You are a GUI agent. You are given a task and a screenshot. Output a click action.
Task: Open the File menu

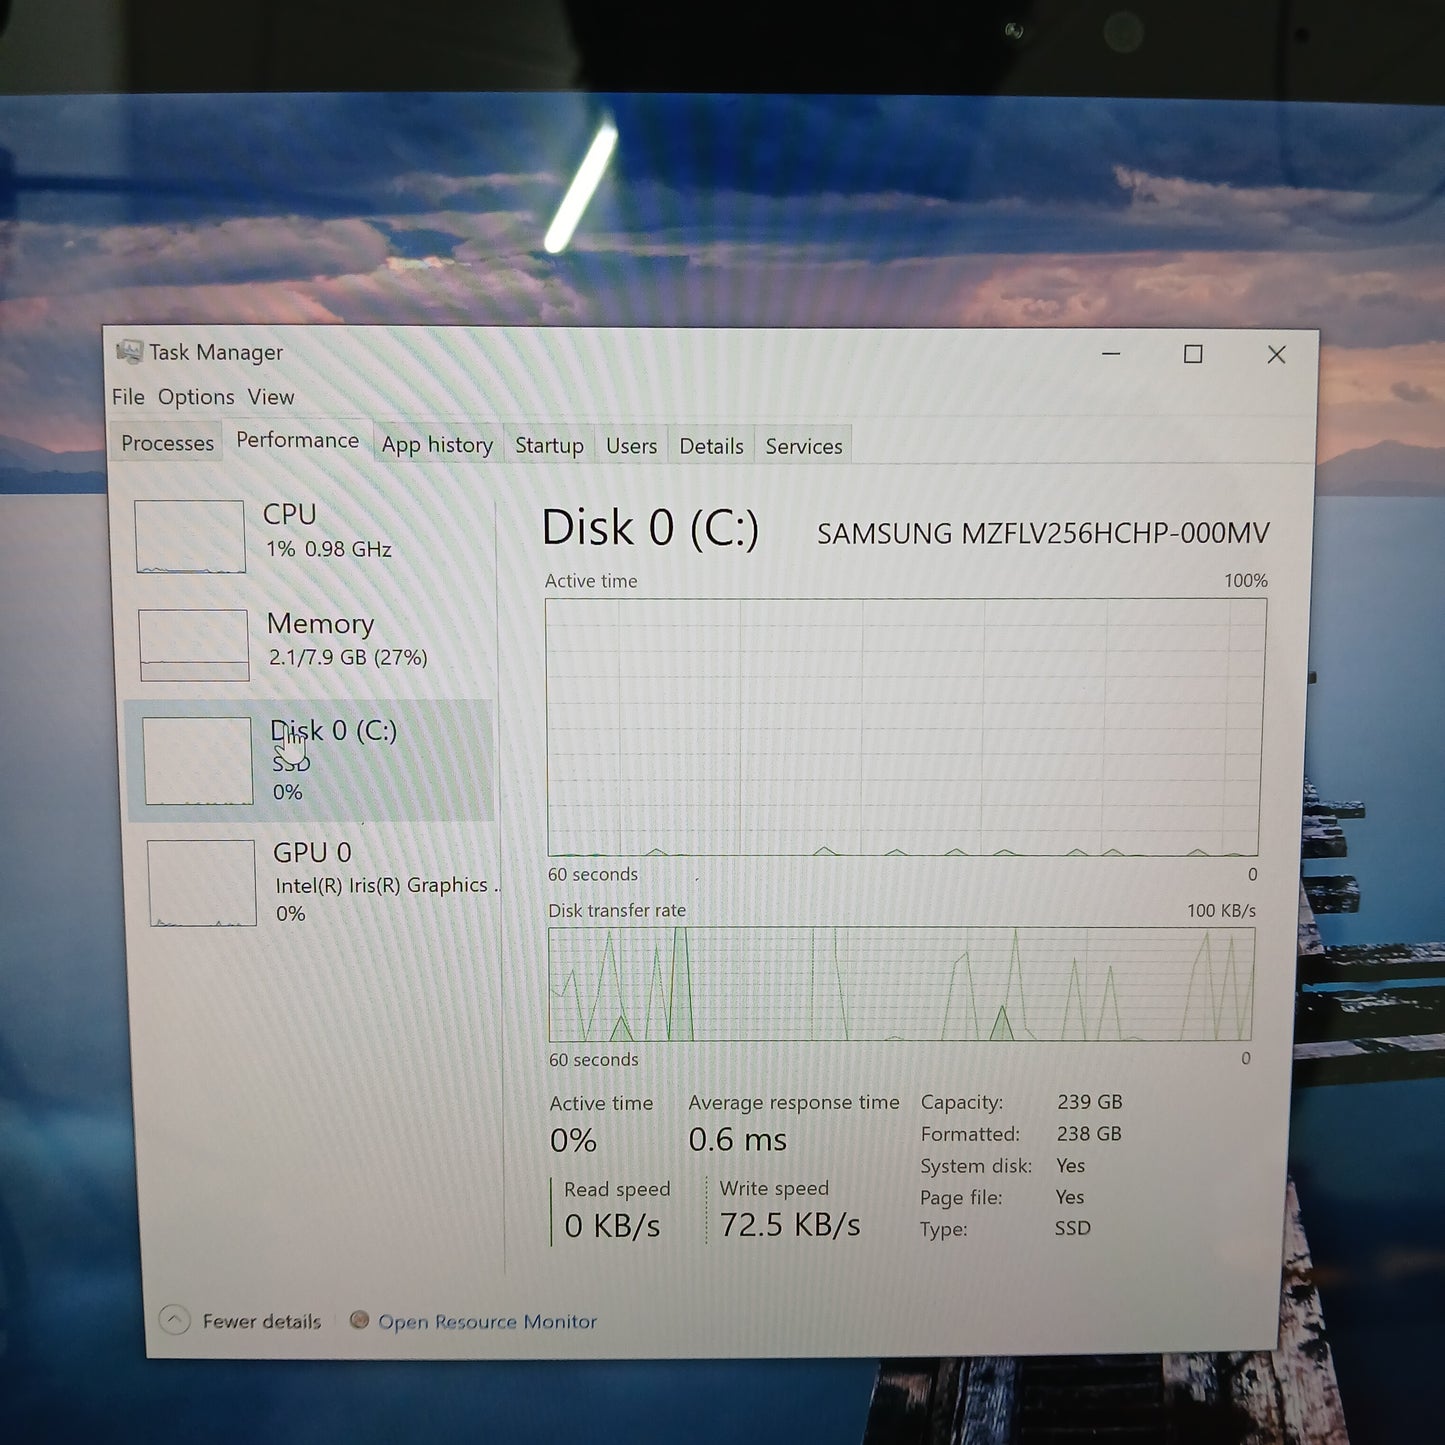pyautogui.click(x=128, y=397)
